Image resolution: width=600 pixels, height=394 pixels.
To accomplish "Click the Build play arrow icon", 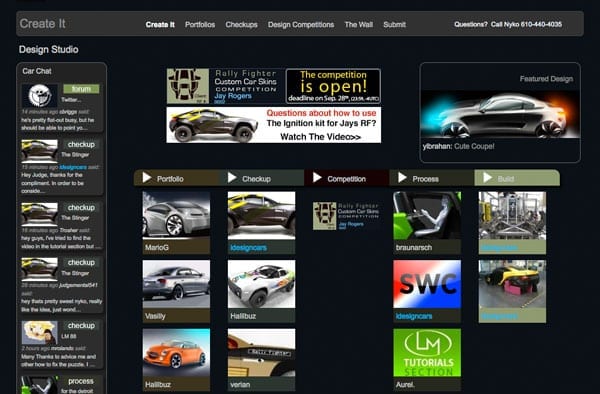I will (488, 177).
